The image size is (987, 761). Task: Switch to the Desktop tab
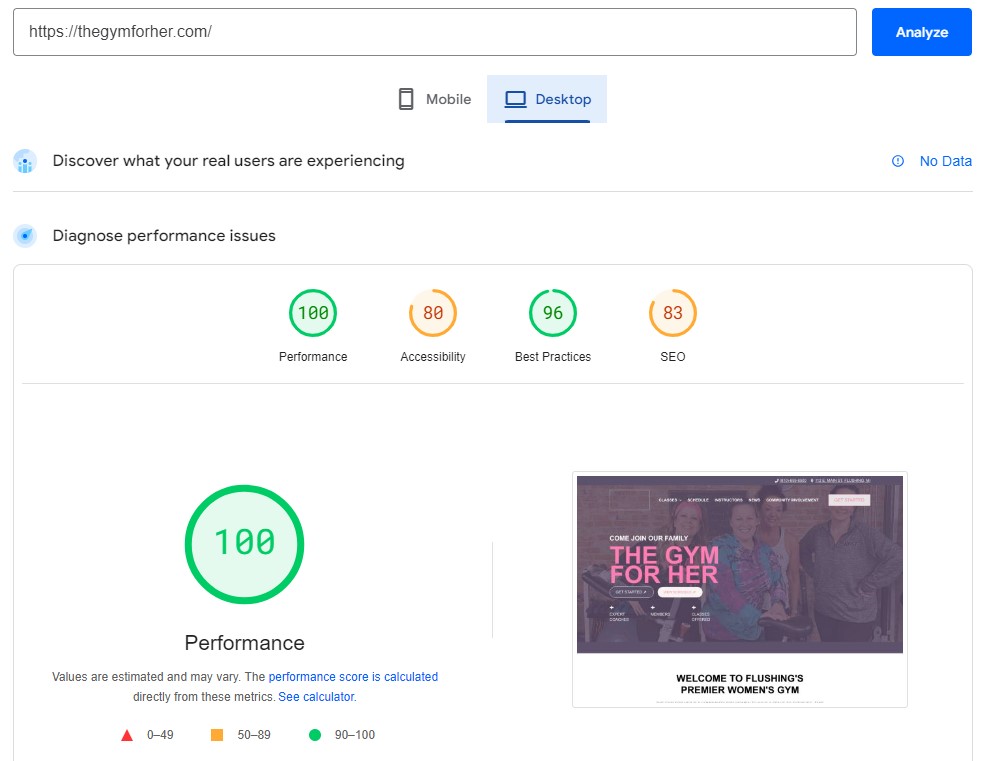coord(547,99)
